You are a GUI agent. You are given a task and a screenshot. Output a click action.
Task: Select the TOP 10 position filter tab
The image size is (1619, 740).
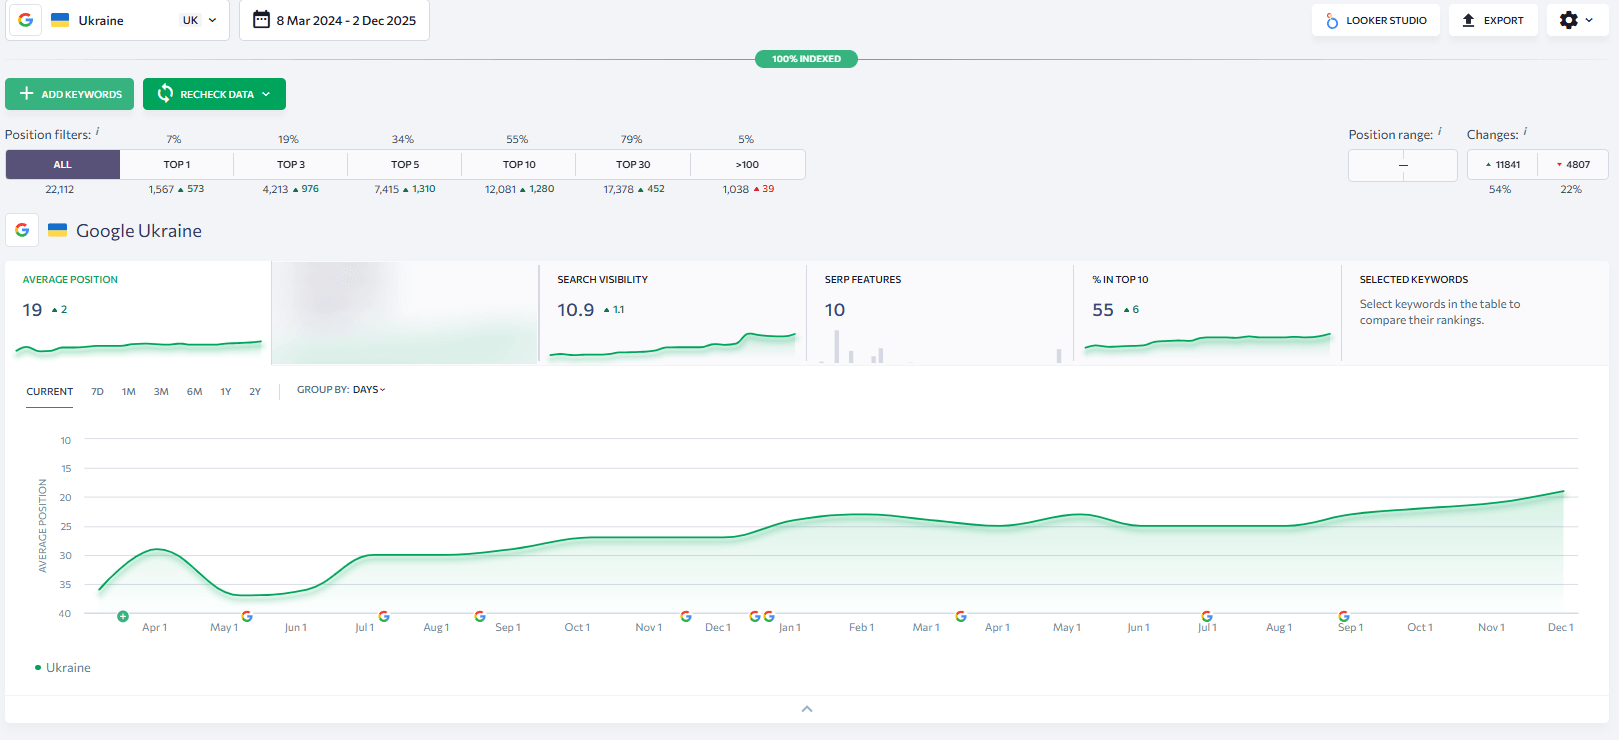click(x=519, y=165)
